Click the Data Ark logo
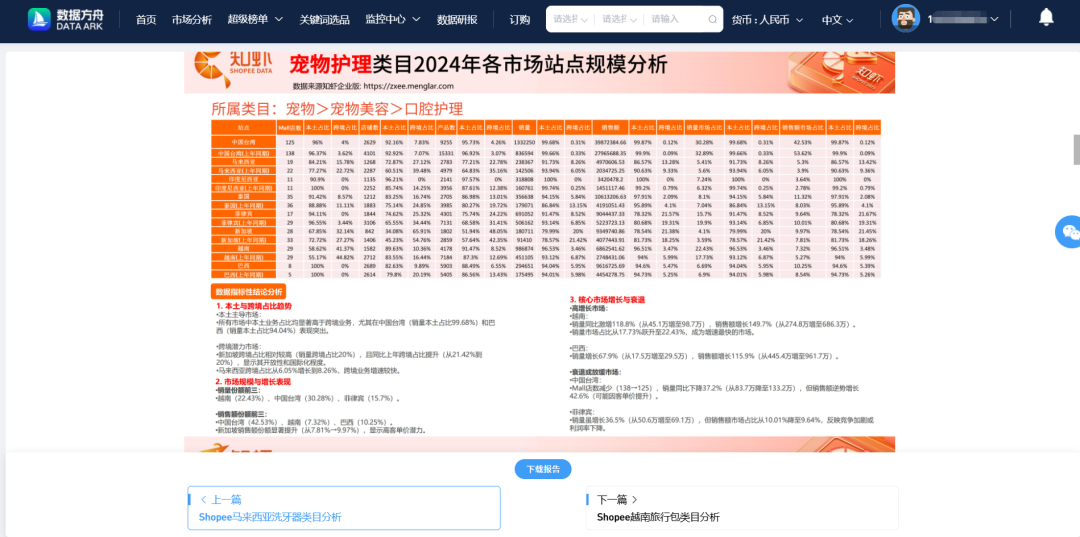The width and height of the screenshot is (1080, 537). coord(66,19)
